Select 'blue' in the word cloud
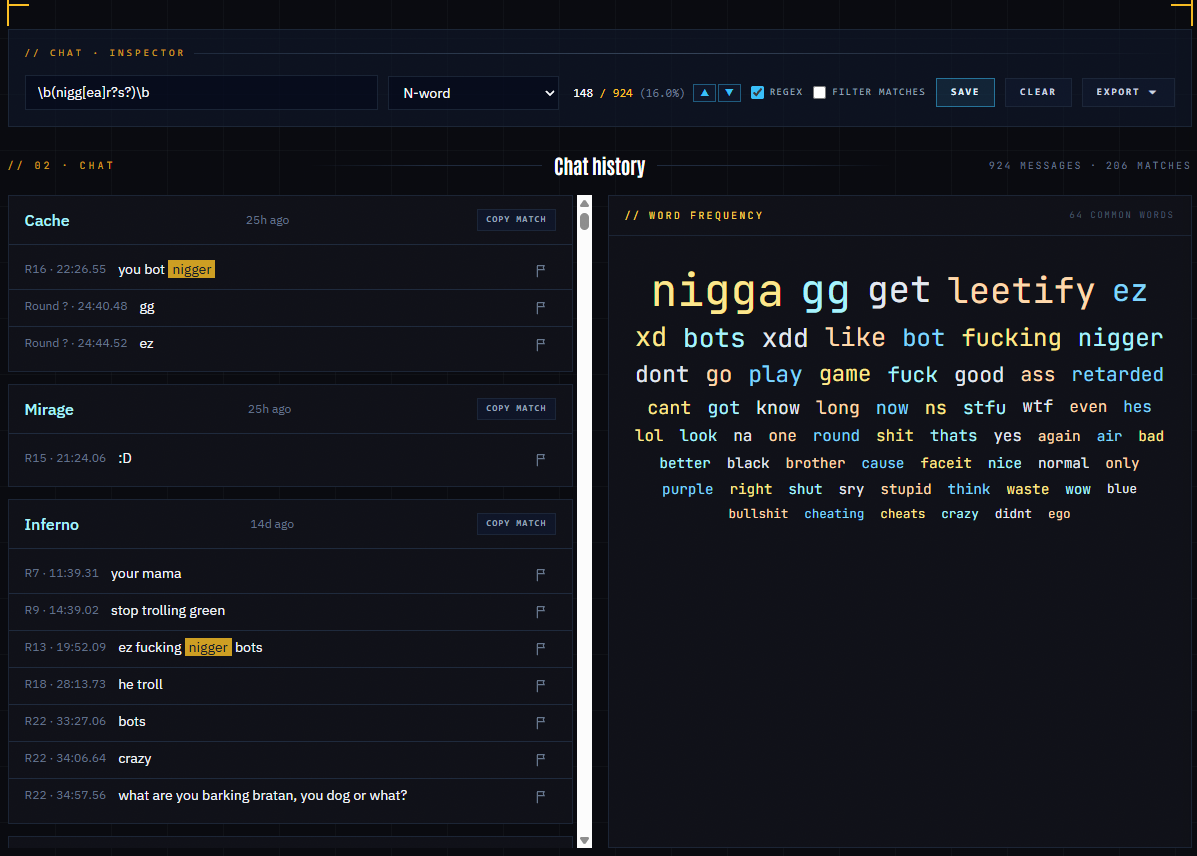This screenshot has width=1197, height=856. tap(1121, 489)
